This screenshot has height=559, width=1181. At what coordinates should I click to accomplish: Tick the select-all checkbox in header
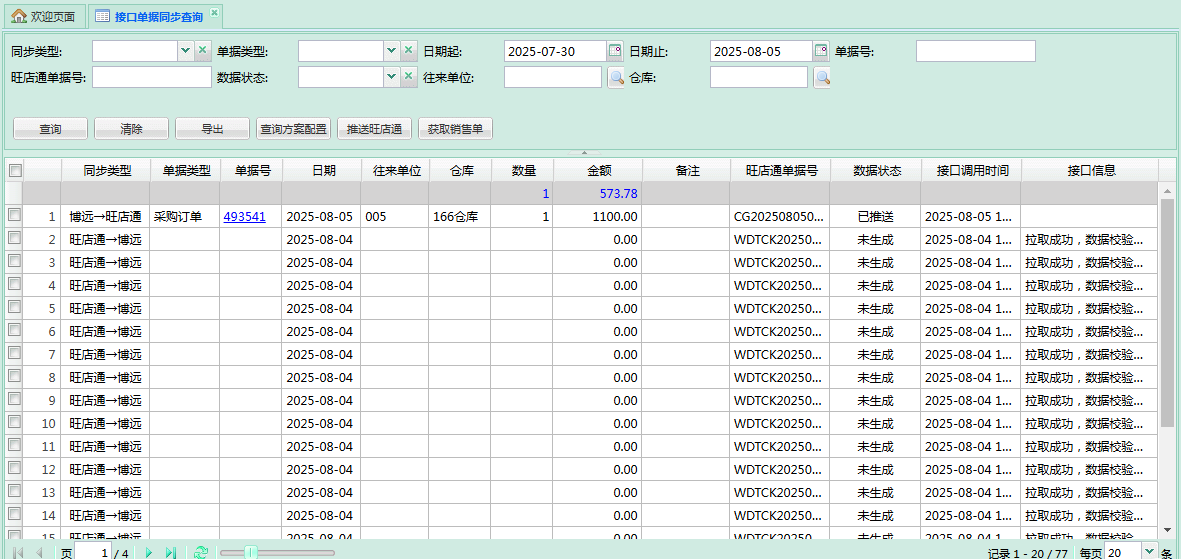[15, 171]
